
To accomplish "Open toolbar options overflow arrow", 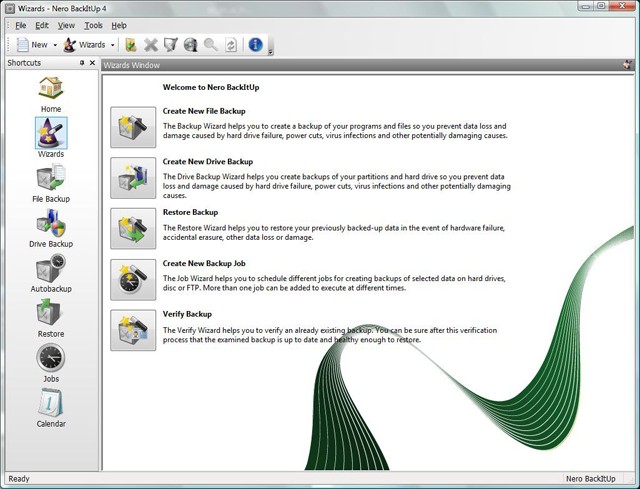I will pos(270,48).
